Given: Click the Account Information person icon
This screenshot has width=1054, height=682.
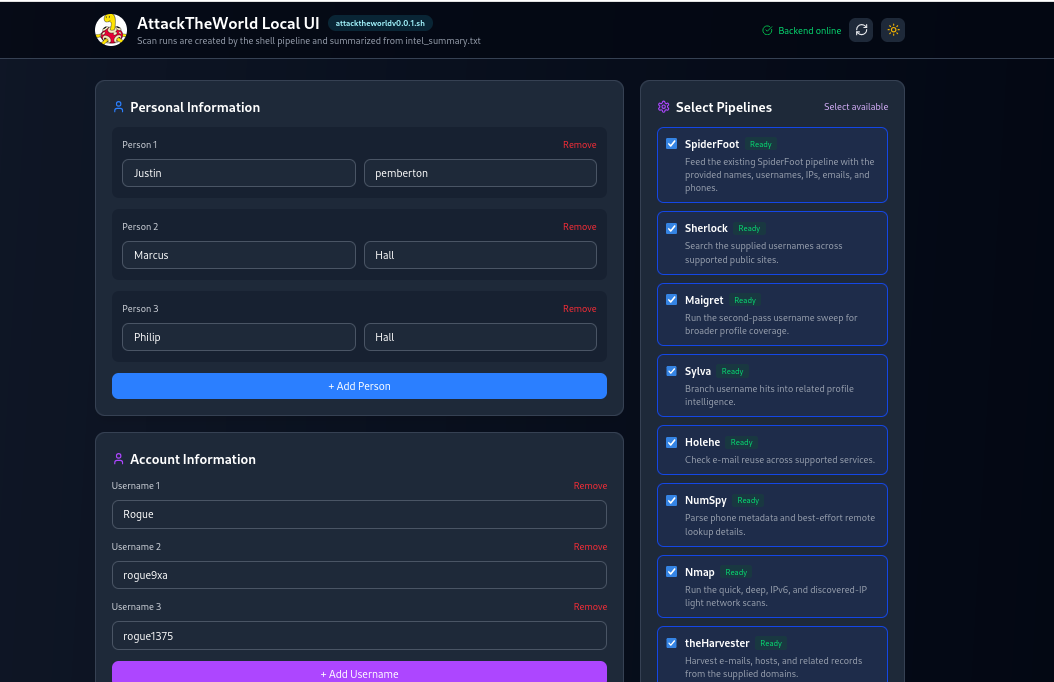Looking at the screenshot, I should tap(118, 459).
